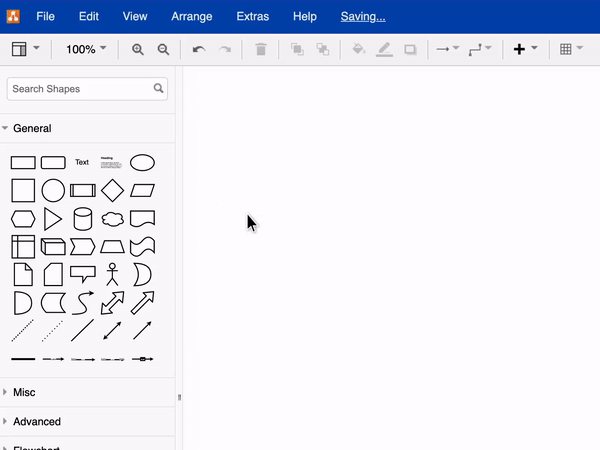Click the Fill Color bucket icon
This screenshot has width=600, height=450.
(359, 49)
